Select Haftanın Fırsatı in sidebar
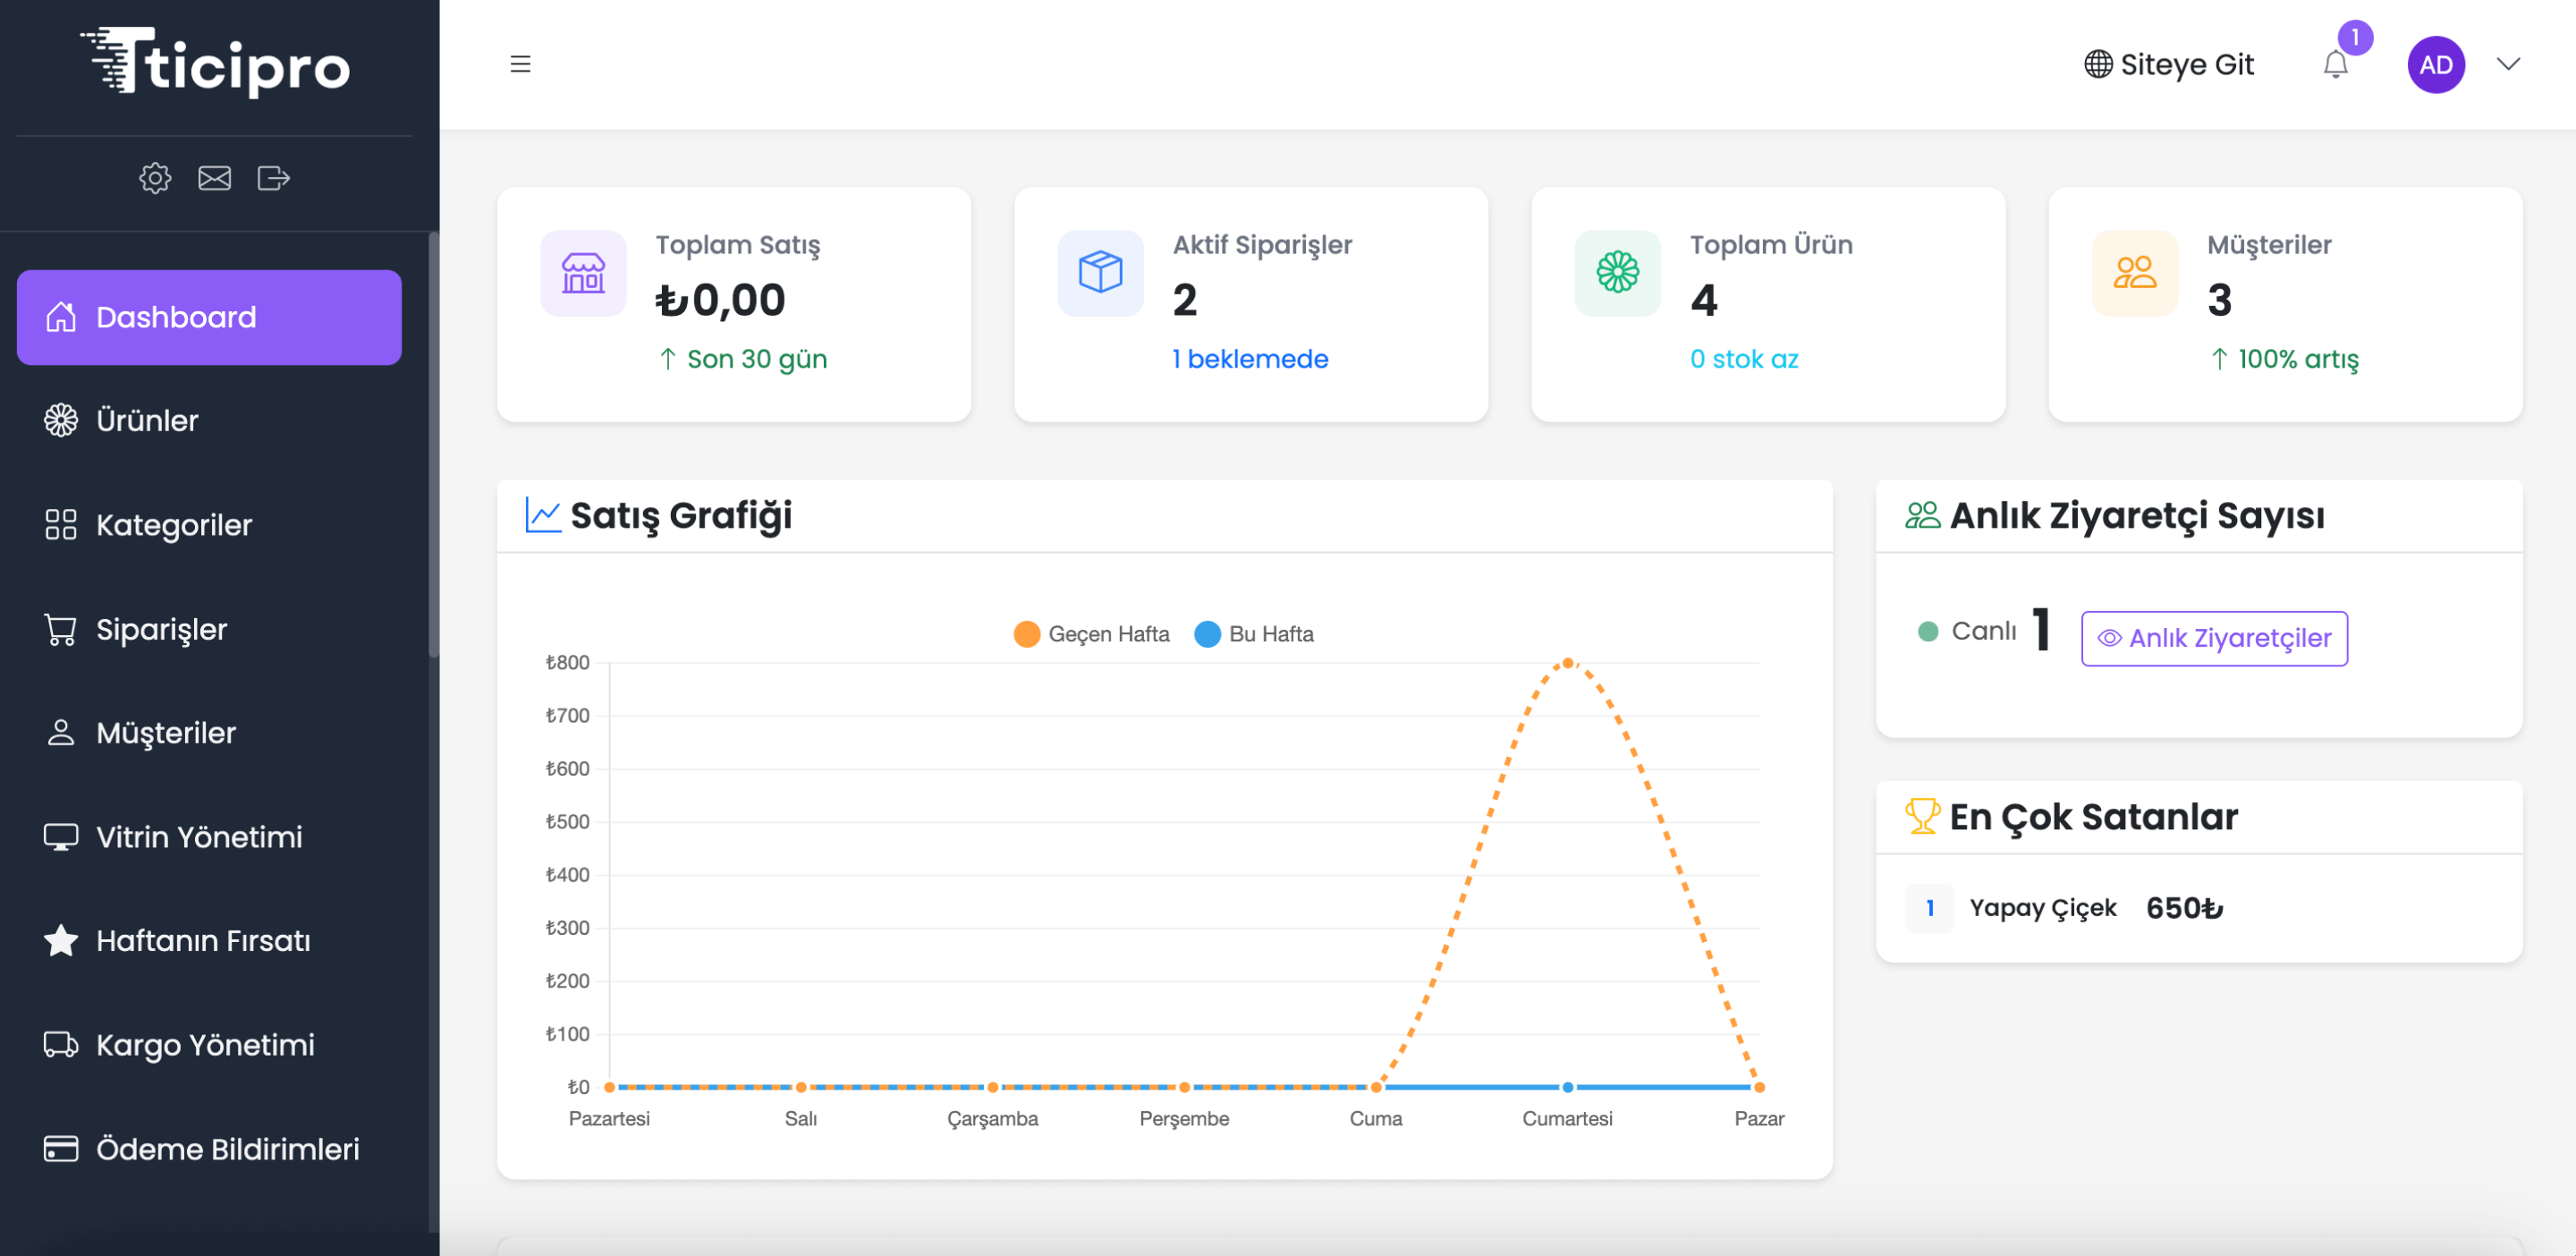Viewport: 2576px width, 1256px height. tap(203, 941)
